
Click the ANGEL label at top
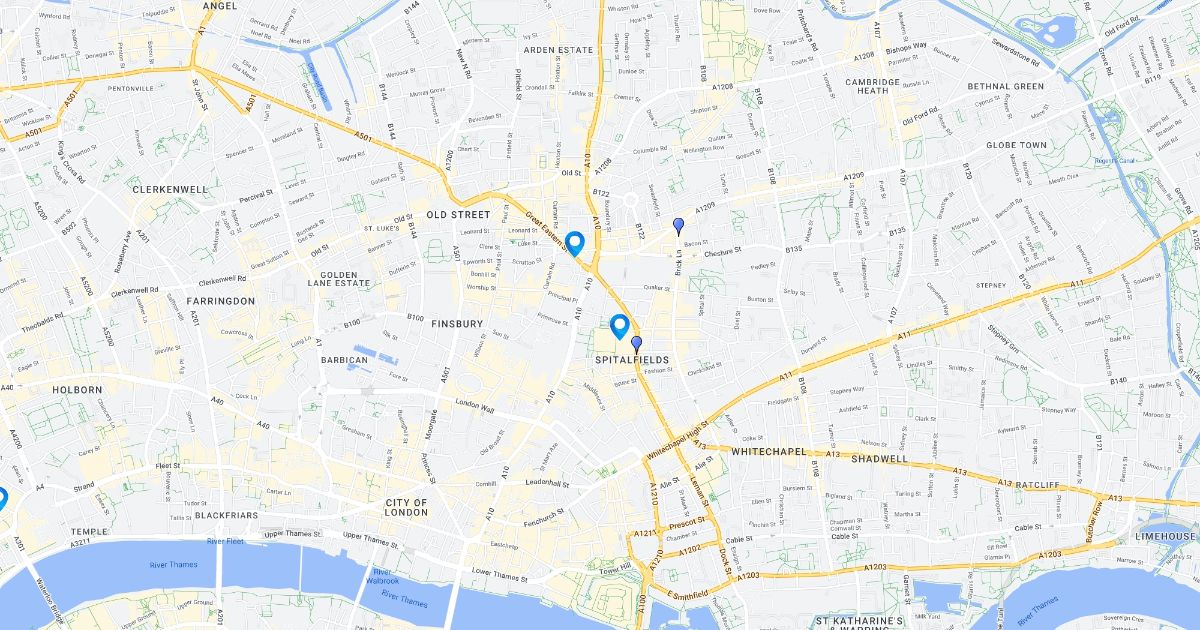tap(220, 5)
